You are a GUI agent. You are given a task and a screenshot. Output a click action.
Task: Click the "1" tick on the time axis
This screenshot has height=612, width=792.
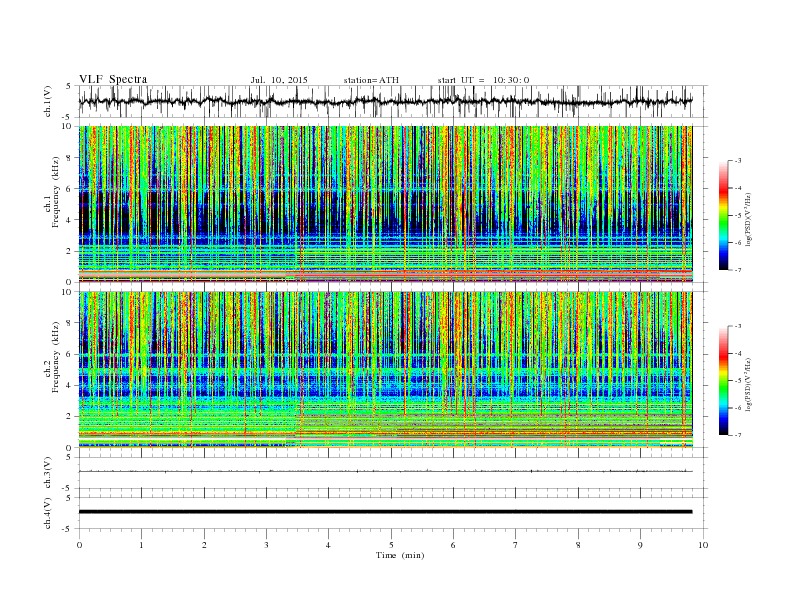pyautogui.click(x=142, y=545)
